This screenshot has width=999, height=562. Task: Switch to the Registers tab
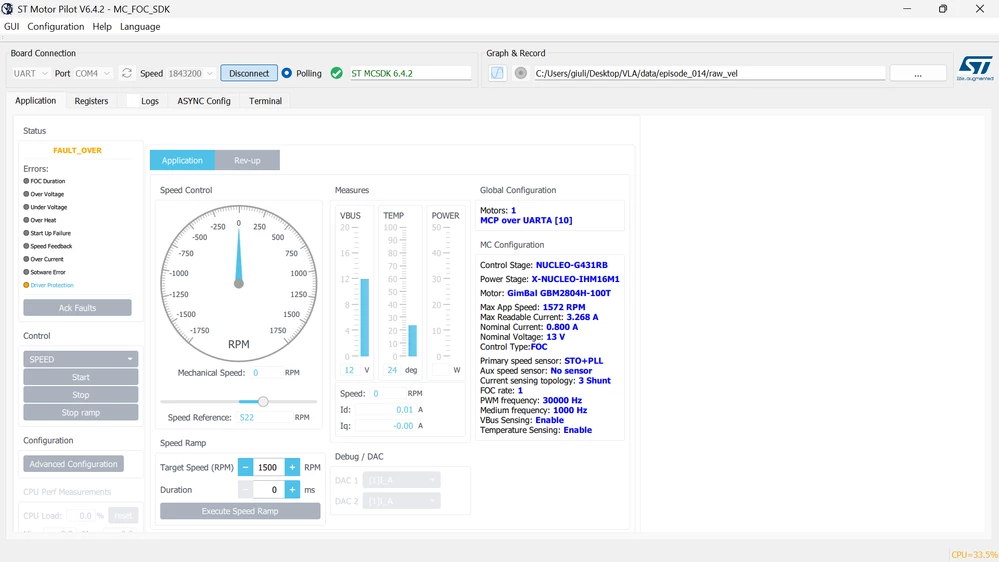91,101
